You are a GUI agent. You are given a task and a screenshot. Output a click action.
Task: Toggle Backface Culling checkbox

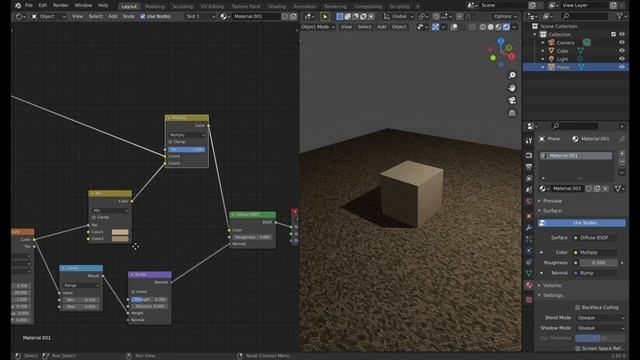pyautogui.click(x=578, y=307)
